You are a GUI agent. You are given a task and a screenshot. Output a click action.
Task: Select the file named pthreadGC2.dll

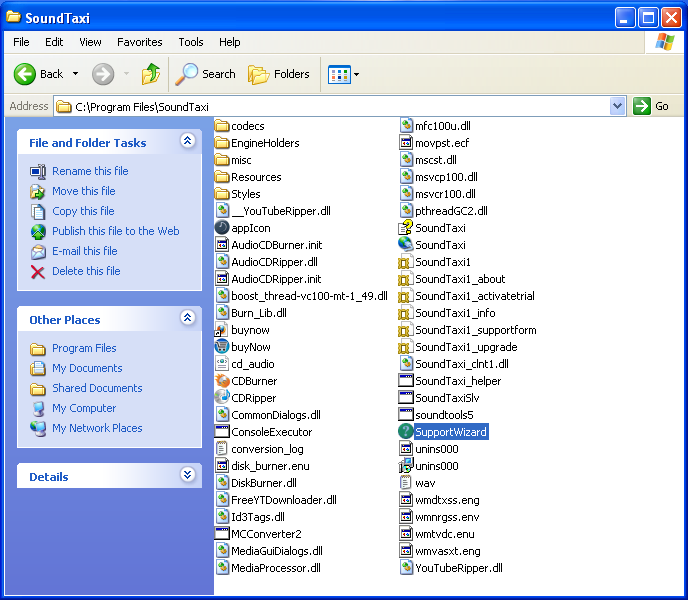452,211
